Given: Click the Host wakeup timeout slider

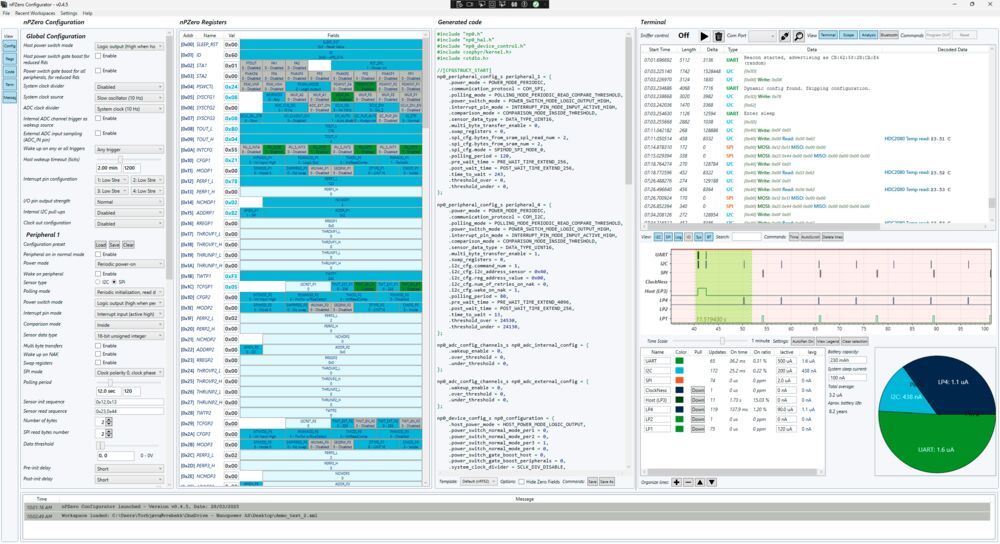Looking at the screenshot, I should [119, 159].
